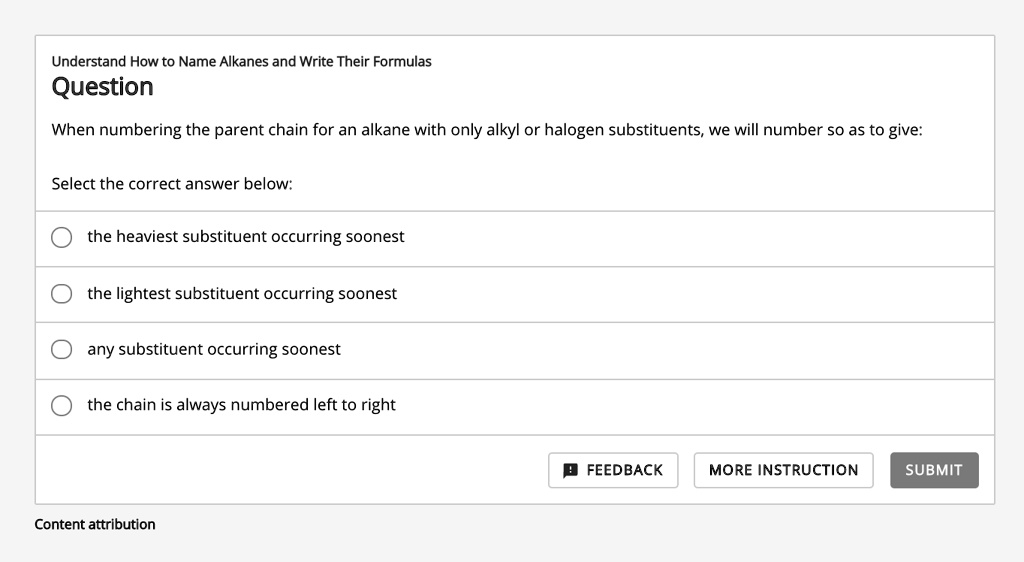Submit the answer
The image size is (1024, 562).
coord(934,470)
